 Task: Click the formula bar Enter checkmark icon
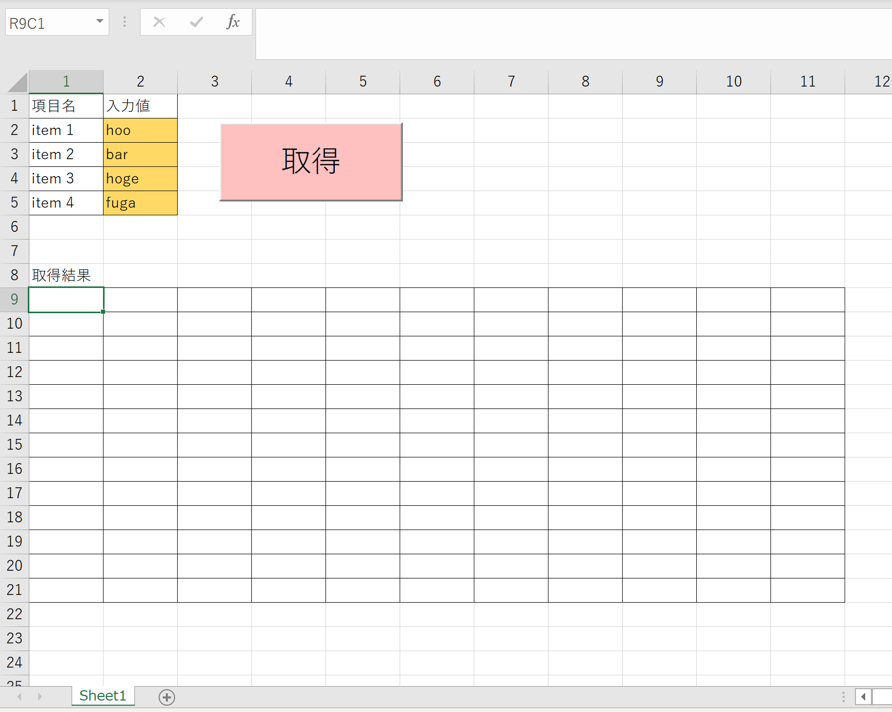[x=196, y=22]
